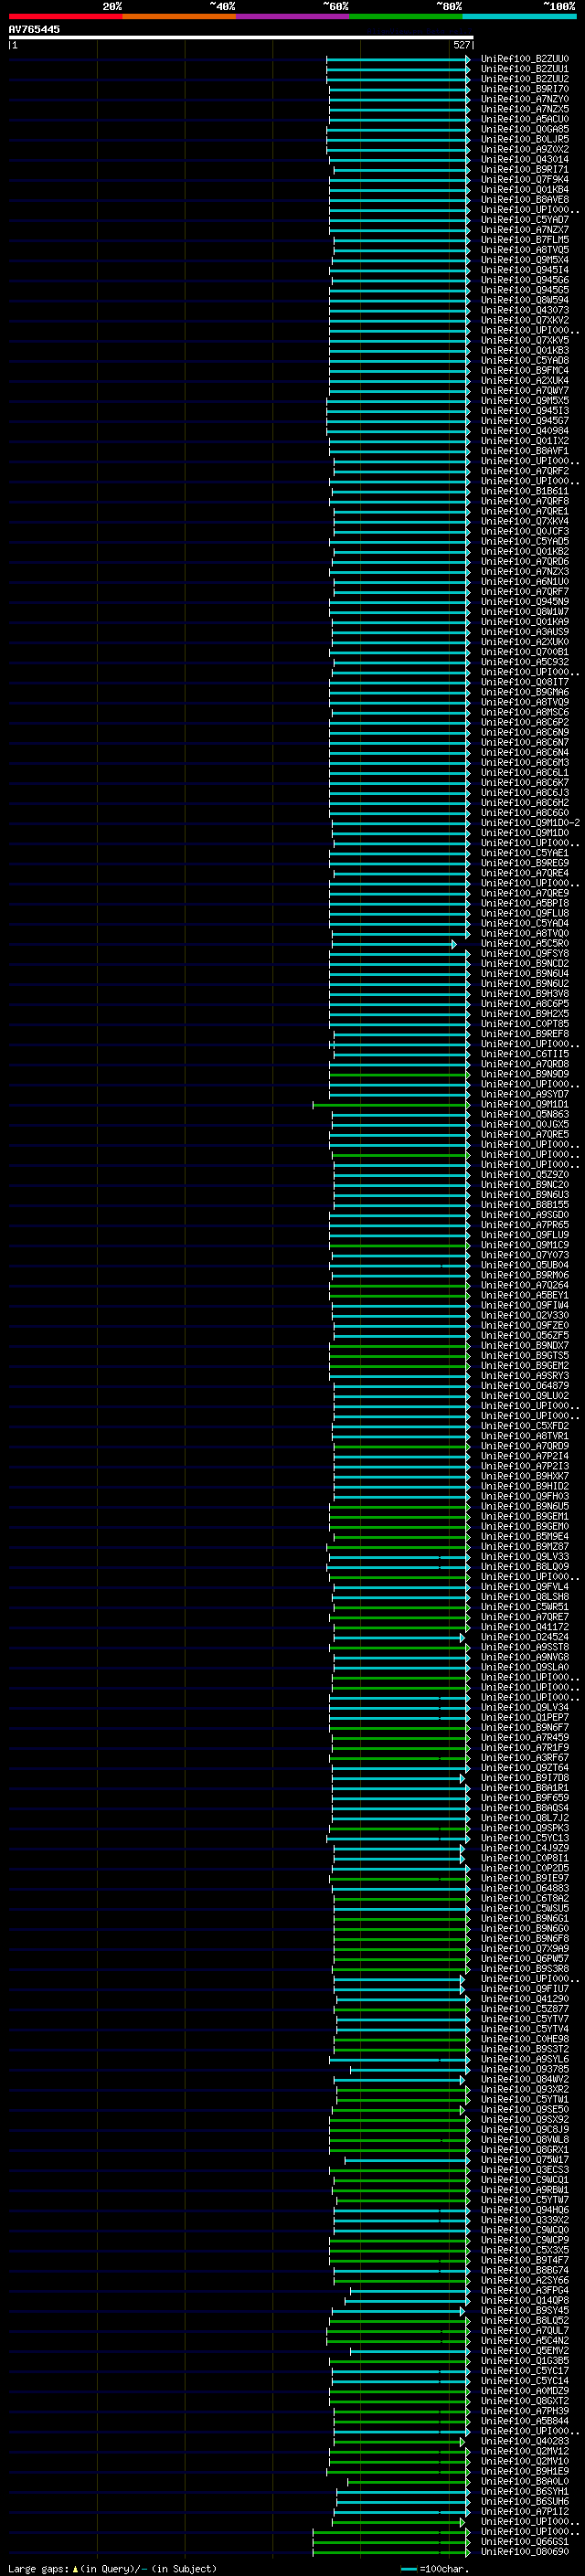Select the UniRef100_Q9M1D1 label
Image resolution: width=585 pixels, height=2576 pixels.
coord(524,1104)
